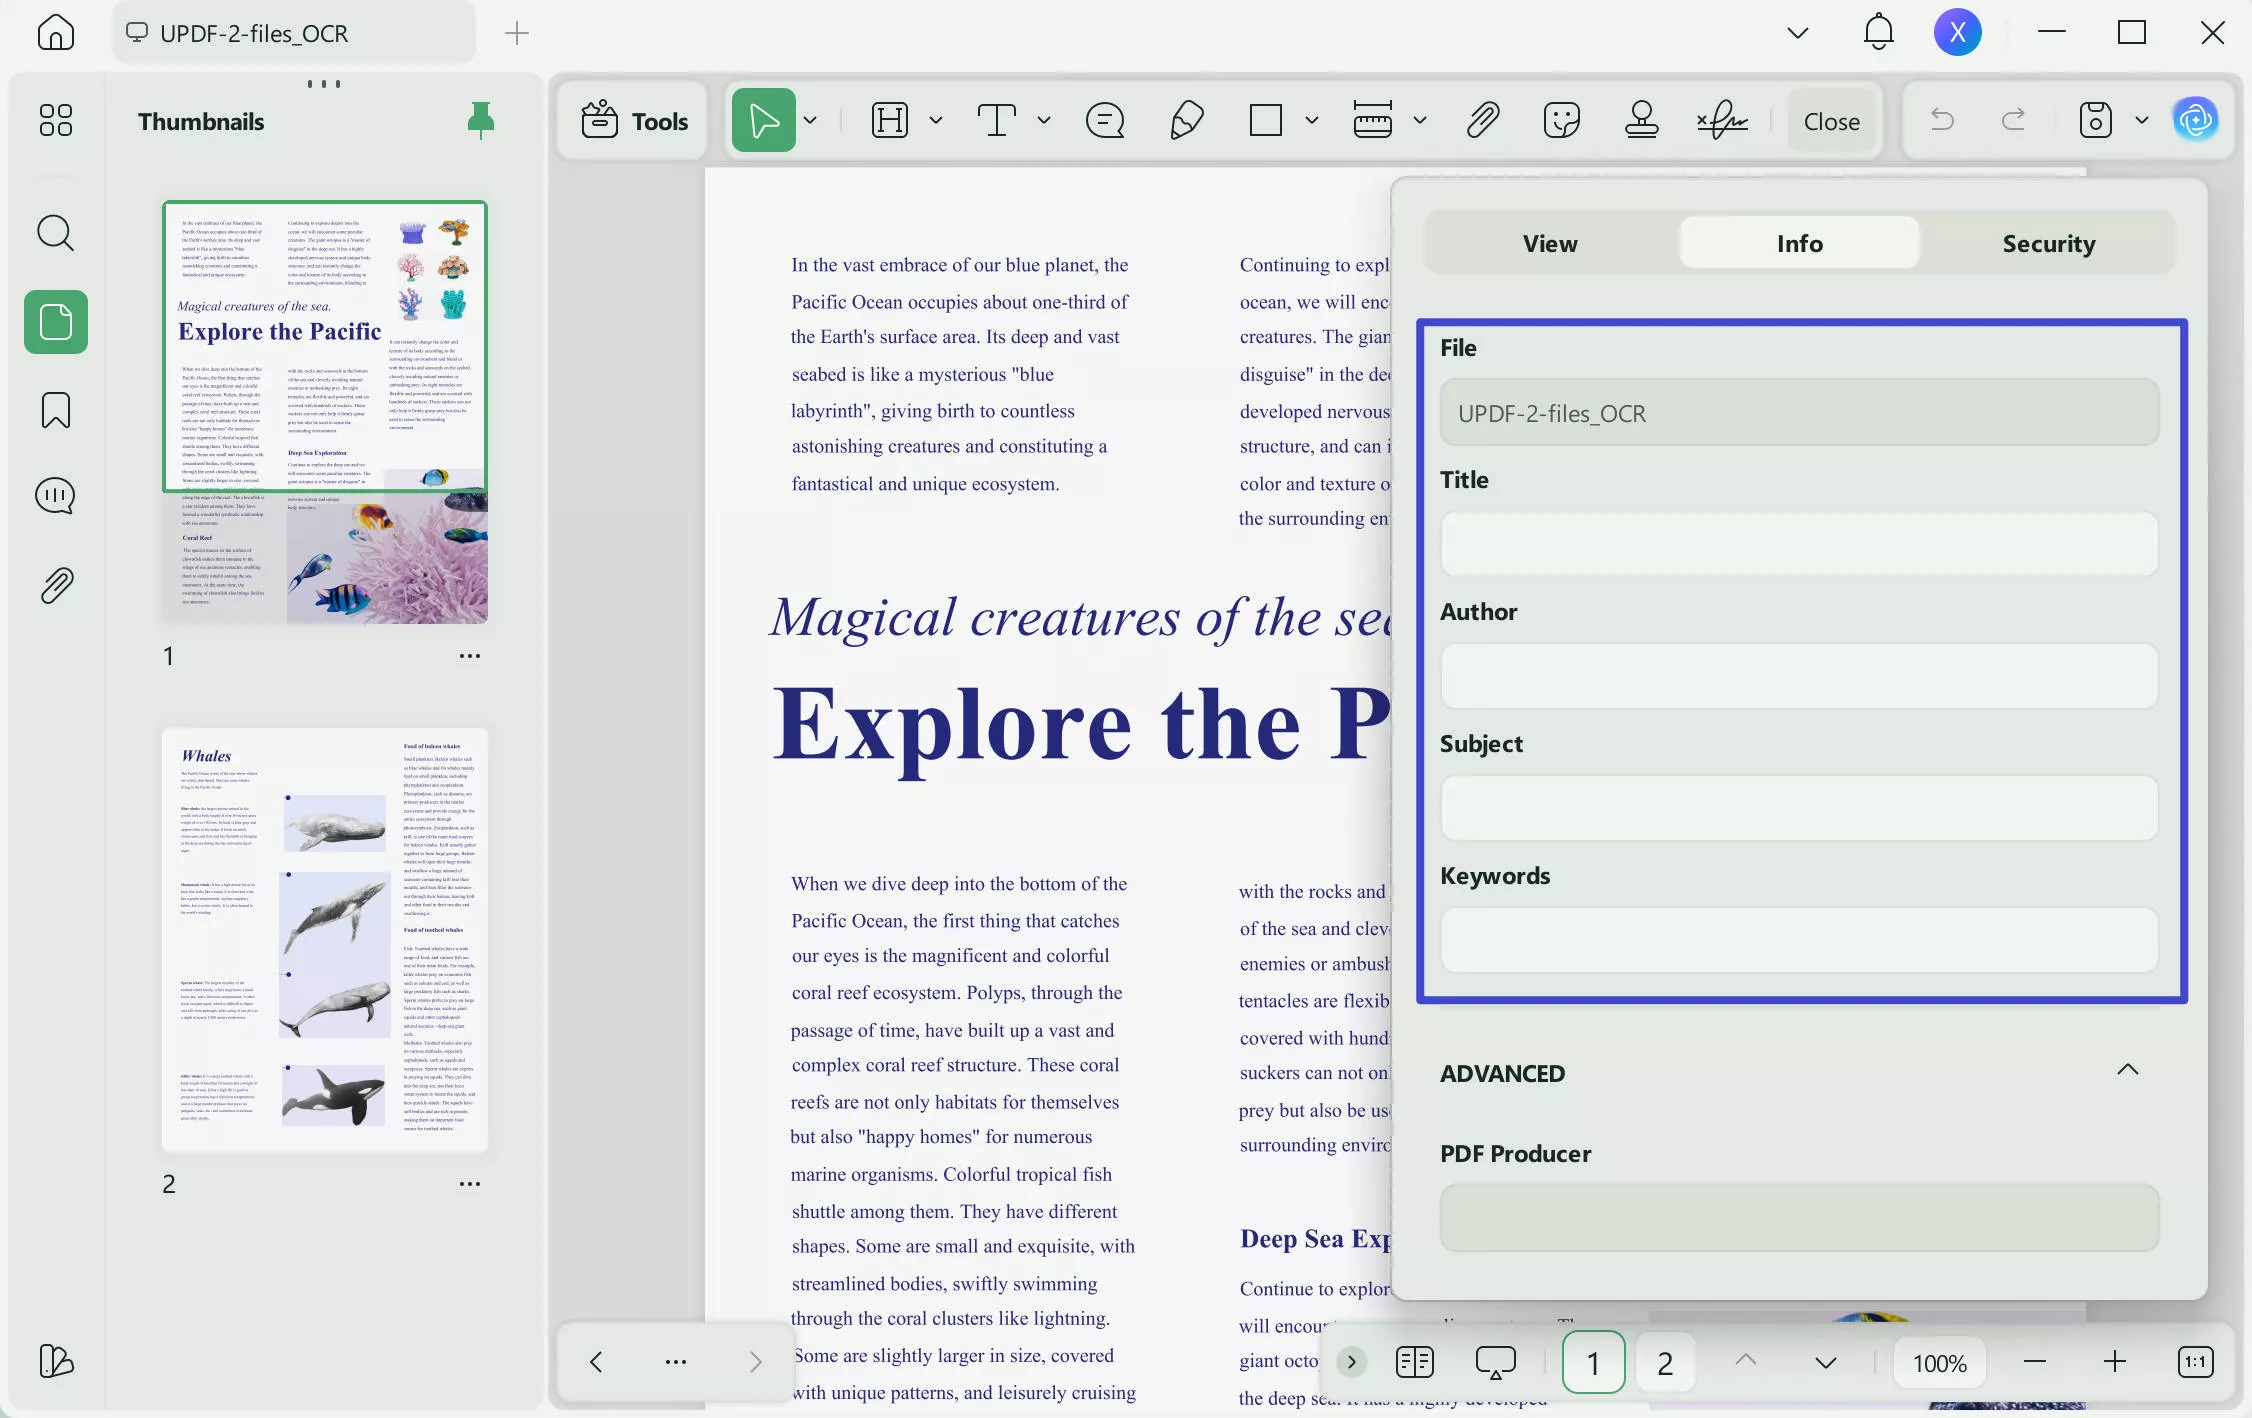
Task: Select the Text editing tool
Action: coord(998,120)
